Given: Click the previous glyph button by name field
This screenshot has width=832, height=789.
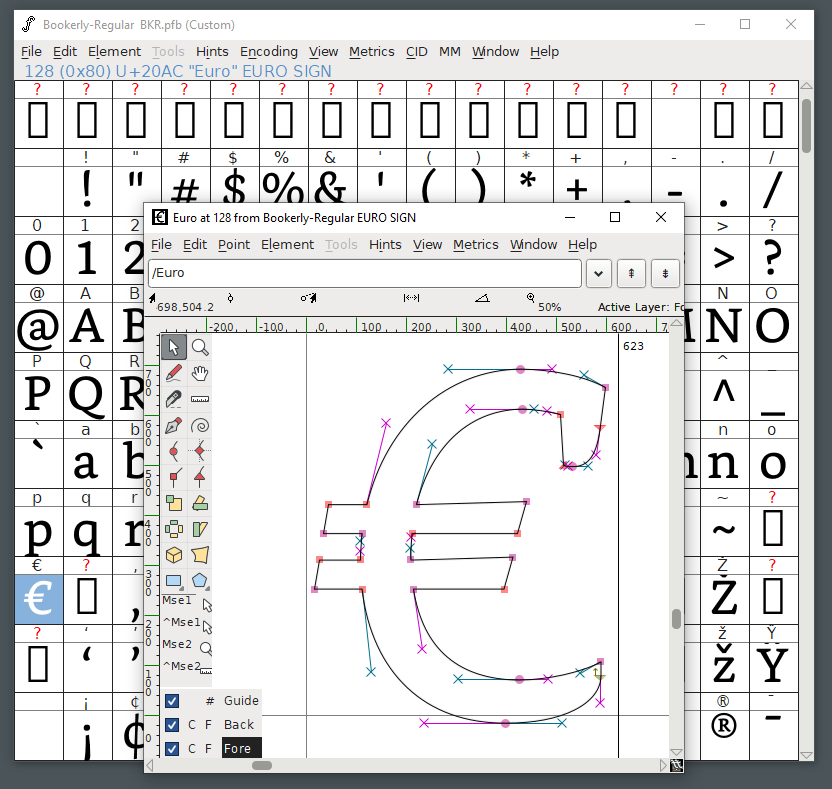Looking at the screenshot, I should [631, 273].
